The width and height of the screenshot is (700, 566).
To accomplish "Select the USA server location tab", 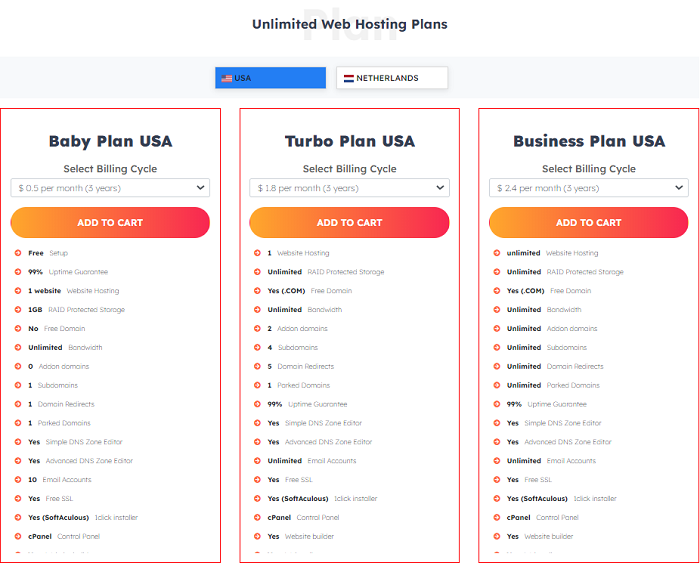I will [x=270, y=78].
